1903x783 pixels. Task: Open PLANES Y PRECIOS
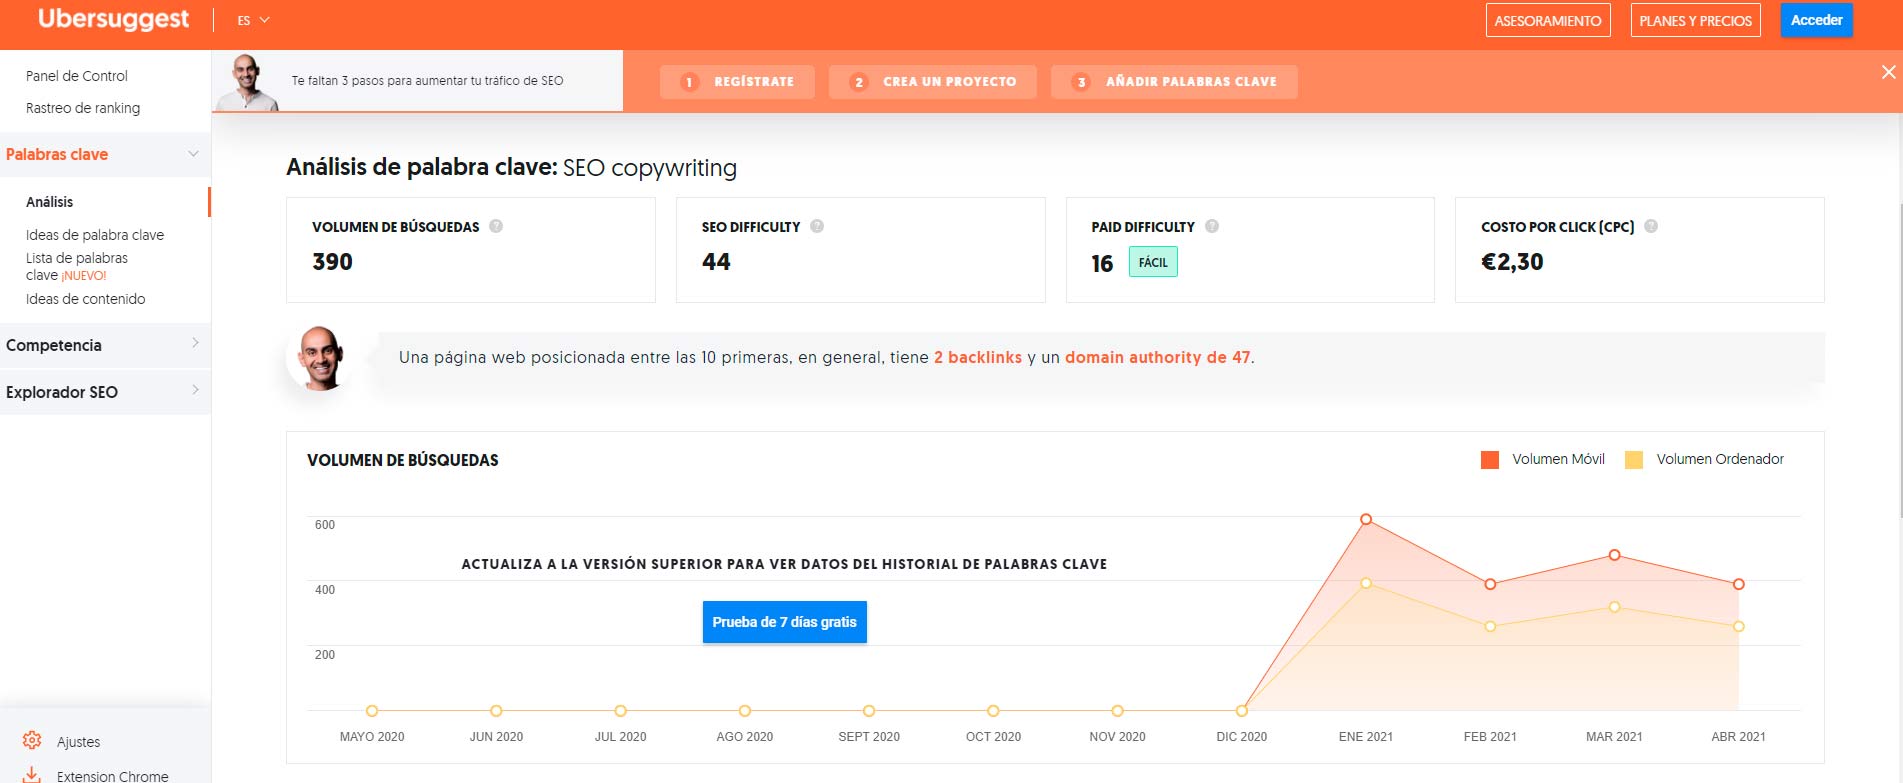click(1695, 20)
